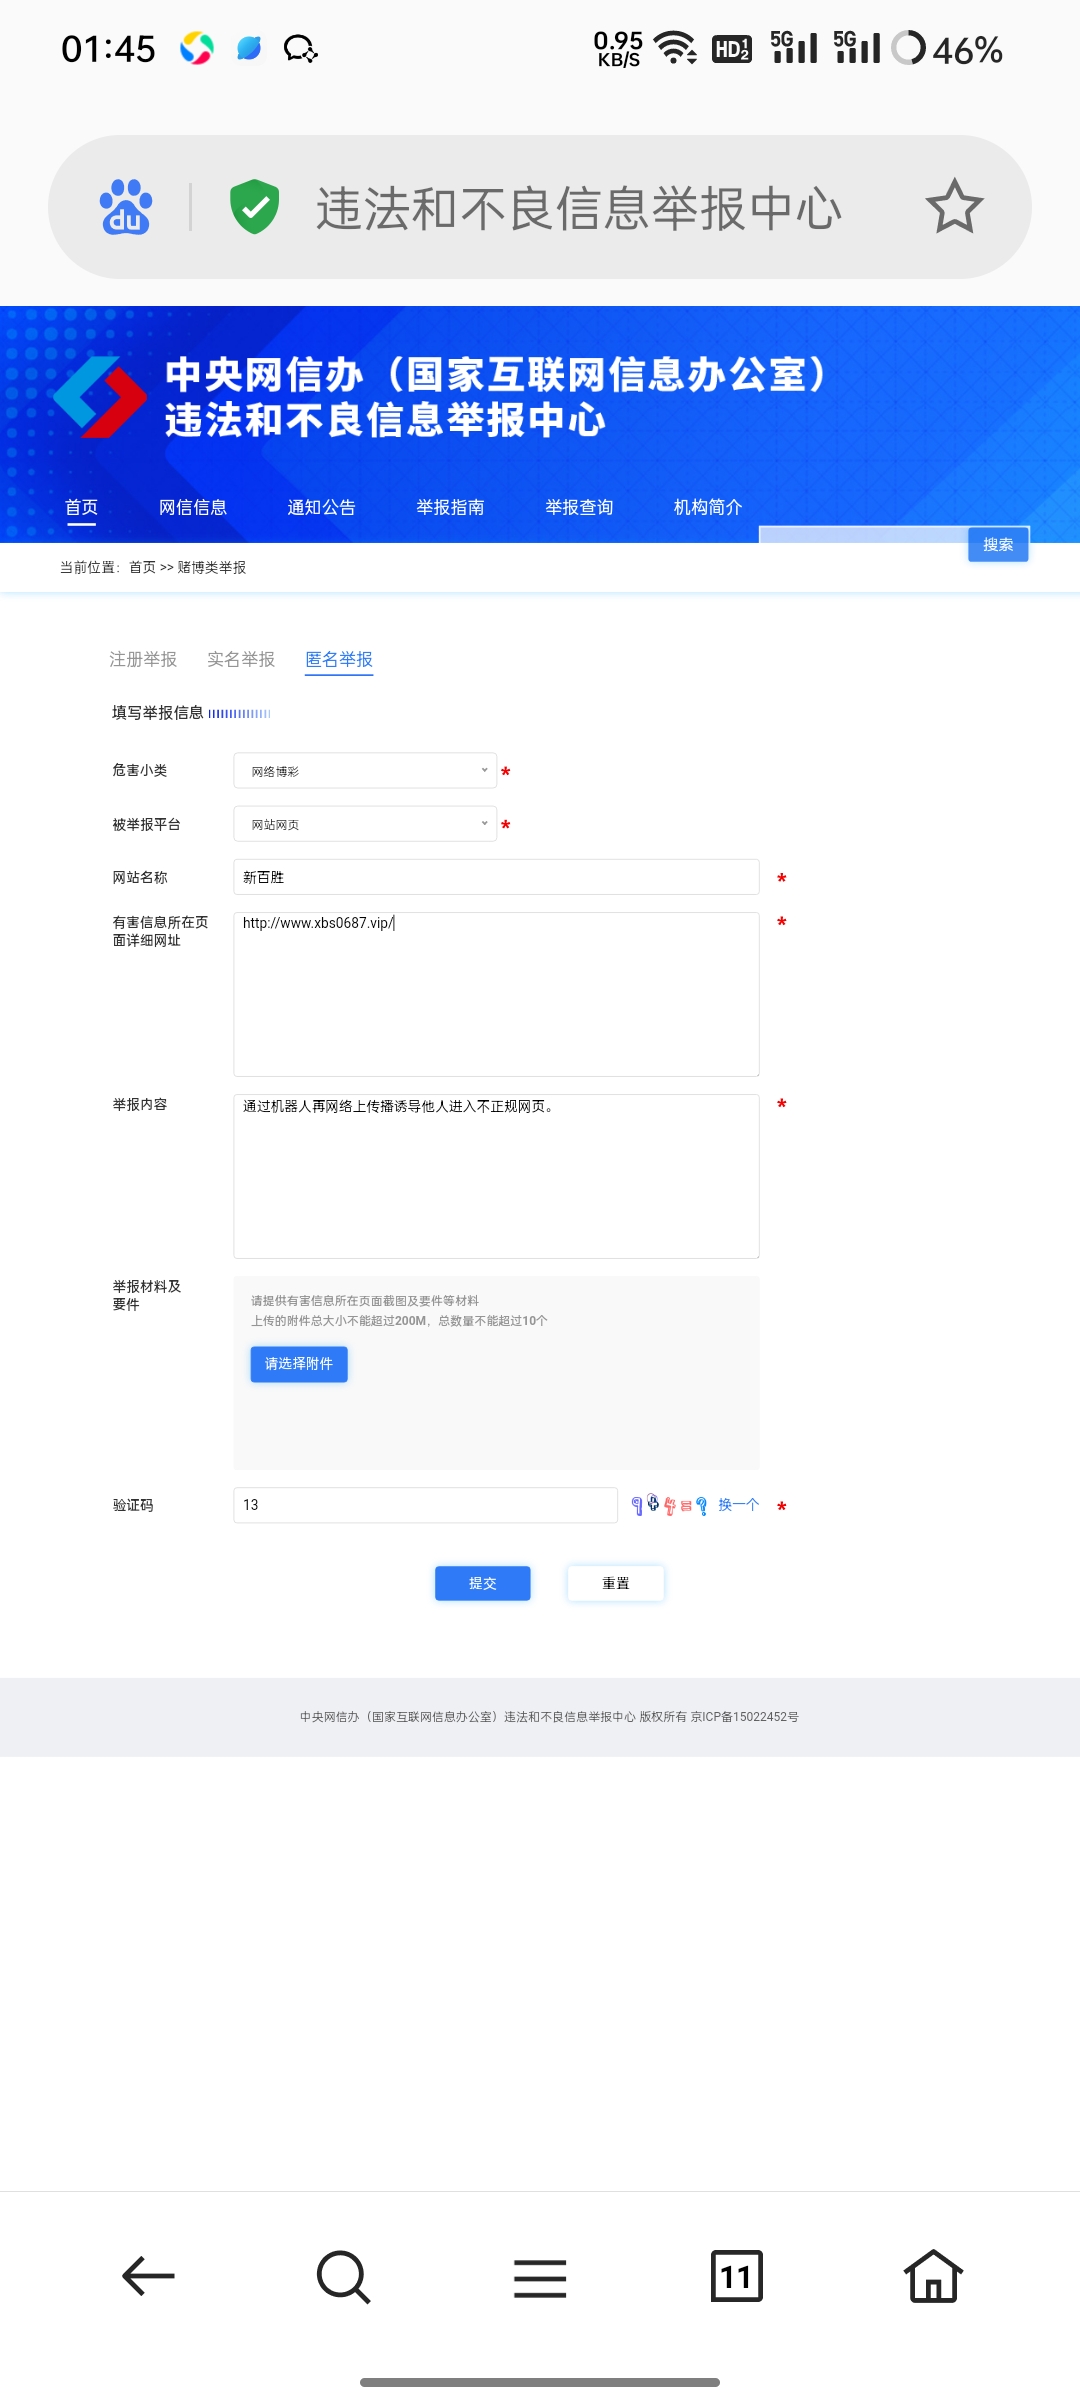Focus the site search box in header
The image size is (1080, 2408).
point(864,535)
